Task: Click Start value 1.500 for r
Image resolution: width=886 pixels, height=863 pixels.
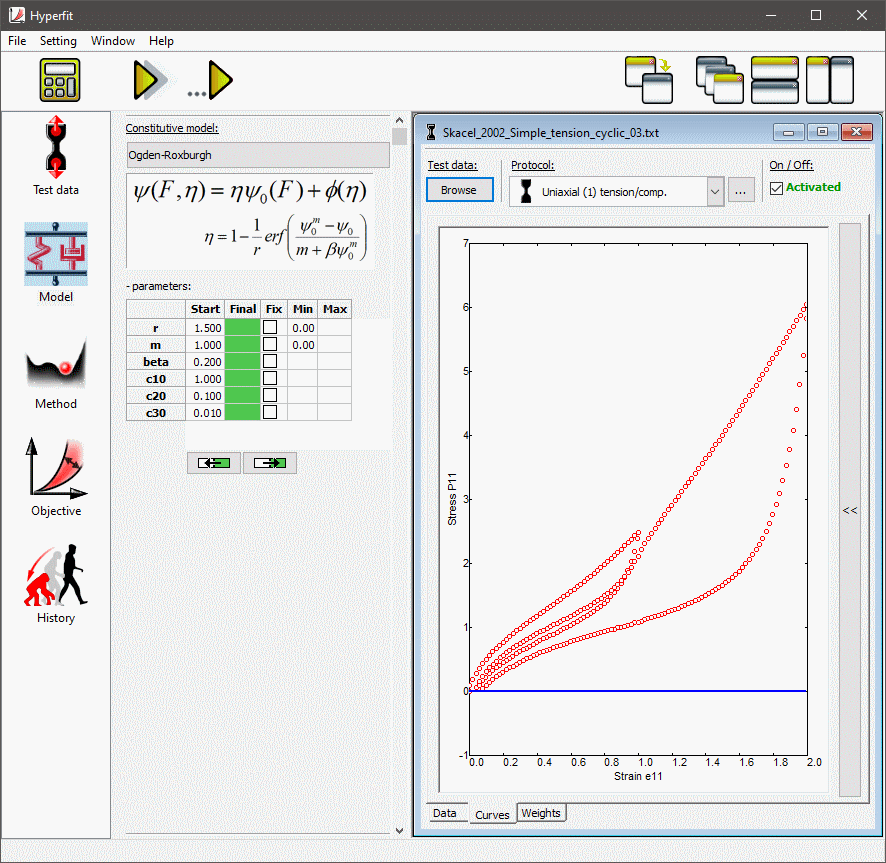Action: (x=205, y=328)
